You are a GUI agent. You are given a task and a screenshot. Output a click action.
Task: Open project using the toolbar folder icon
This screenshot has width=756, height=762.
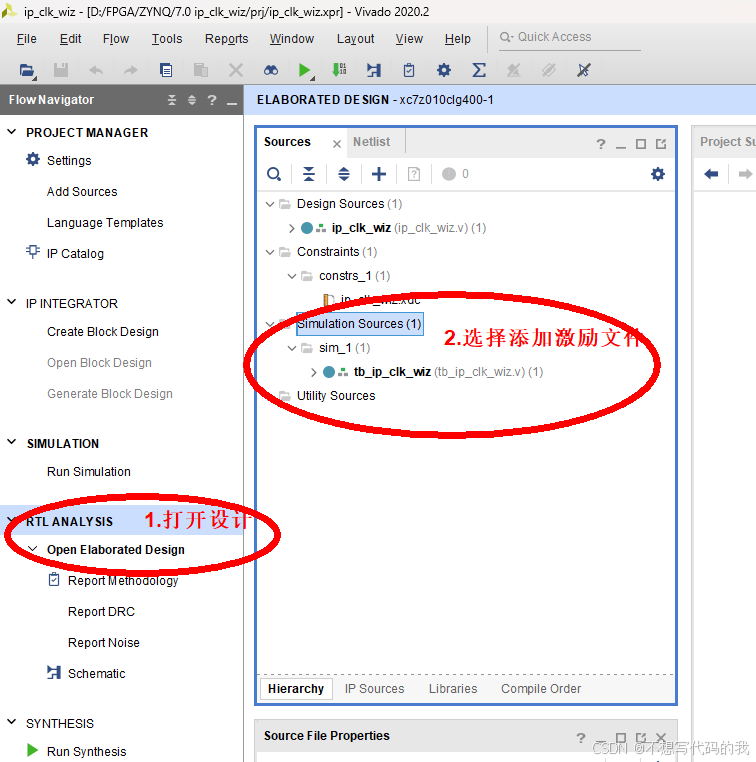point(27,70)
